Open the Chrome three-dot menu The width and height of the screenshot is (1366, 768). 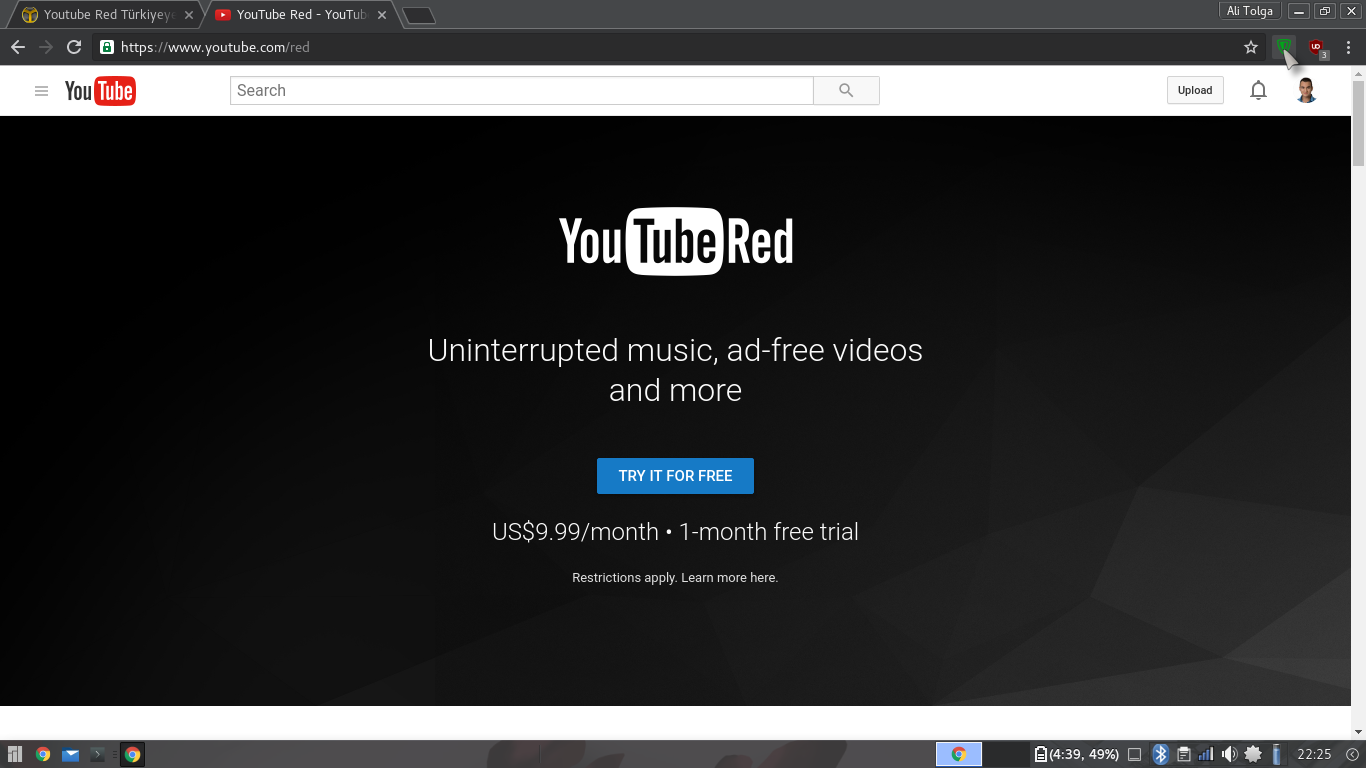1349,47
